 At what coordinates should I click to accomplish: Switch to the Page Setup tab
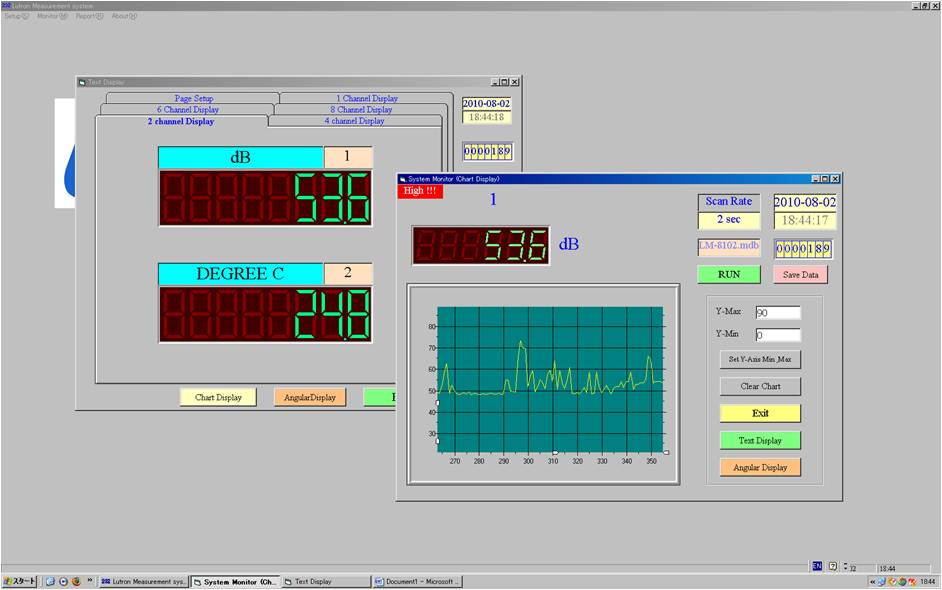tap(194, 98)
